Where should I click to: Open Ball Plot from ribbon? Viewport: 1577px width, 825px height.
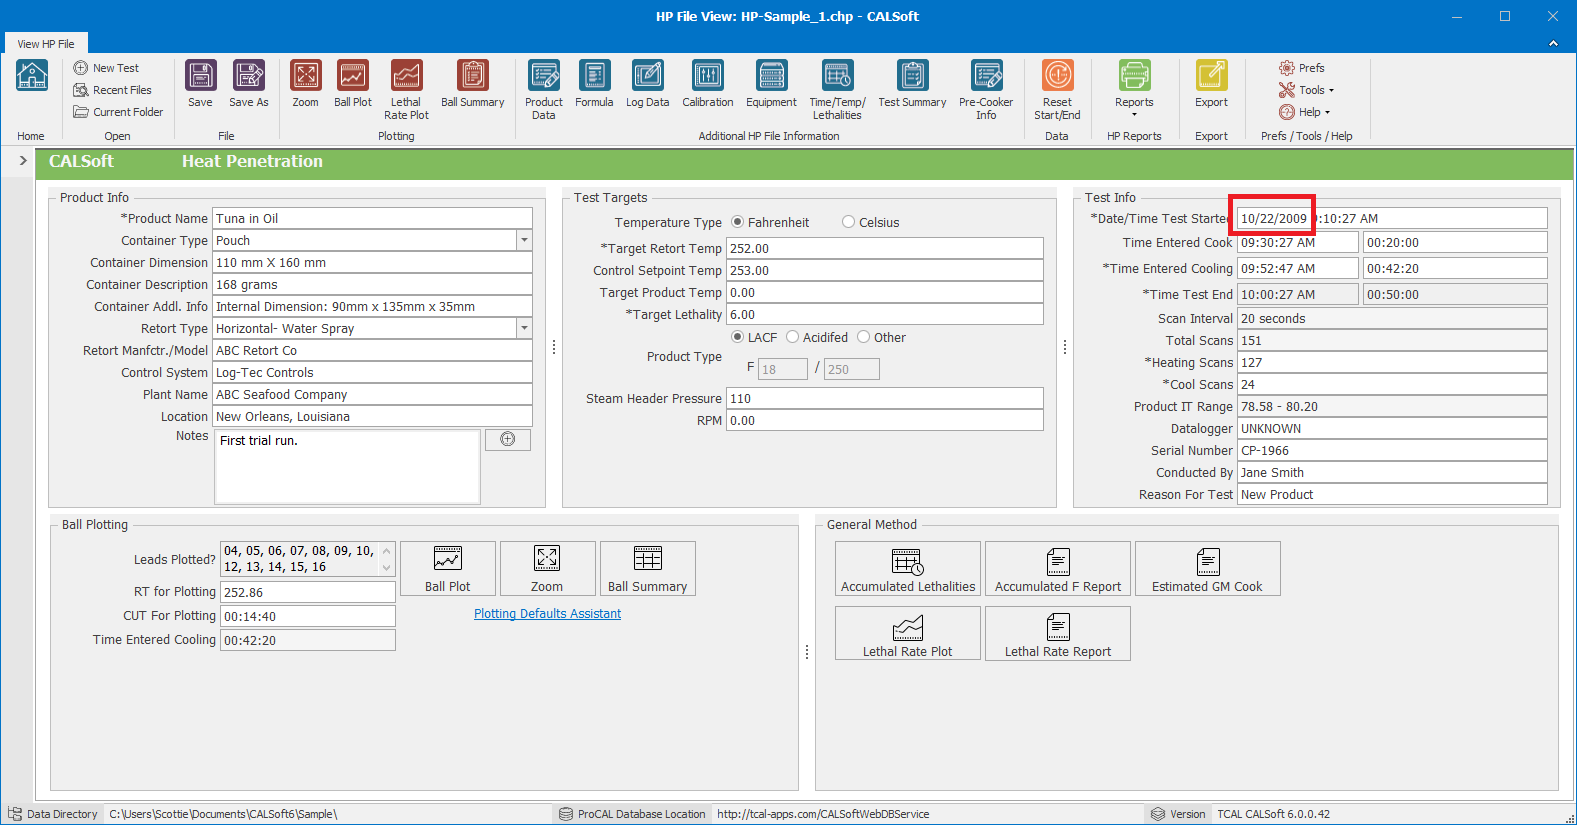tap(352, 84)
